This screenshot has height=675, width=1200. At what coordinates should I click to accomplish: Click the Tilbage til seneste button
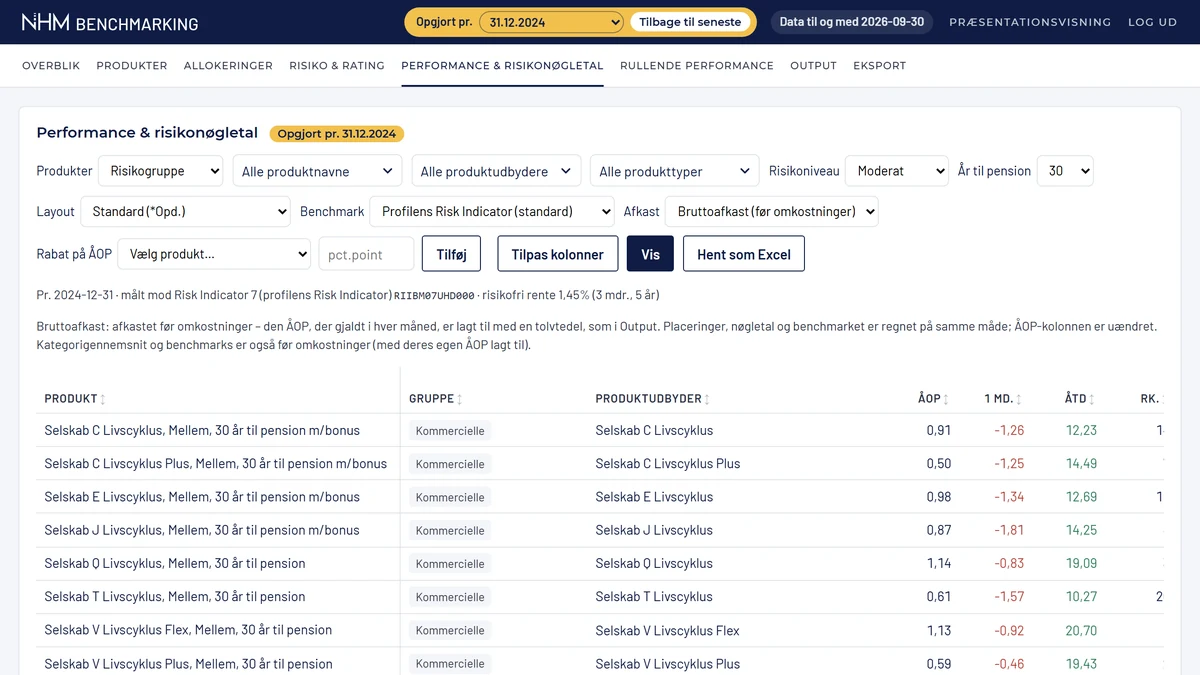[690, 22]
